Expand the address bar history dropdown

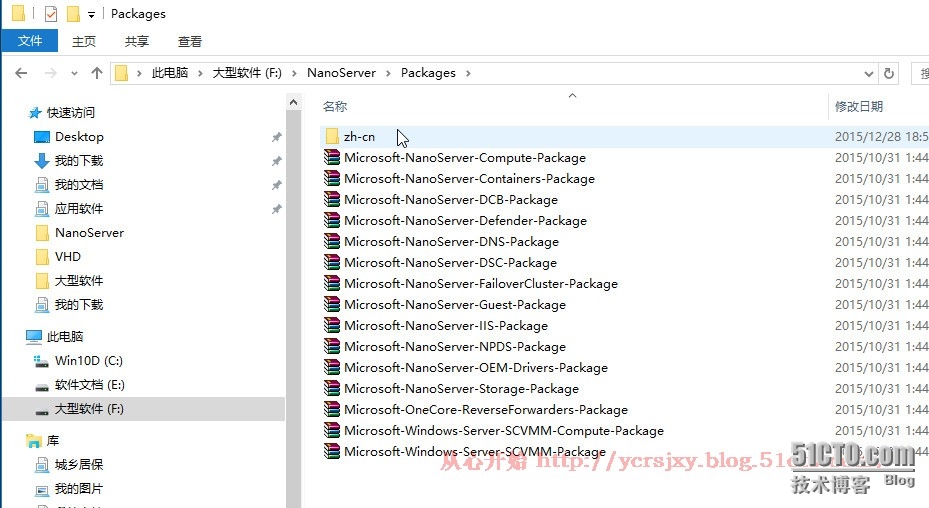click(869, 74)
